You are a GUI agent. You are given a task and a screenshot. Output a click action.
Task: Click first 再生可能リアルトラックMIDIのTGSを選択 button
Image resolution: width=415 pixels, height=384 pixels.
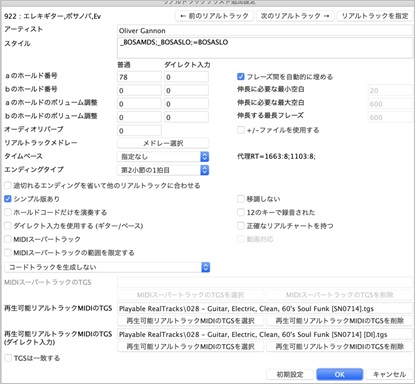(190, 321)
